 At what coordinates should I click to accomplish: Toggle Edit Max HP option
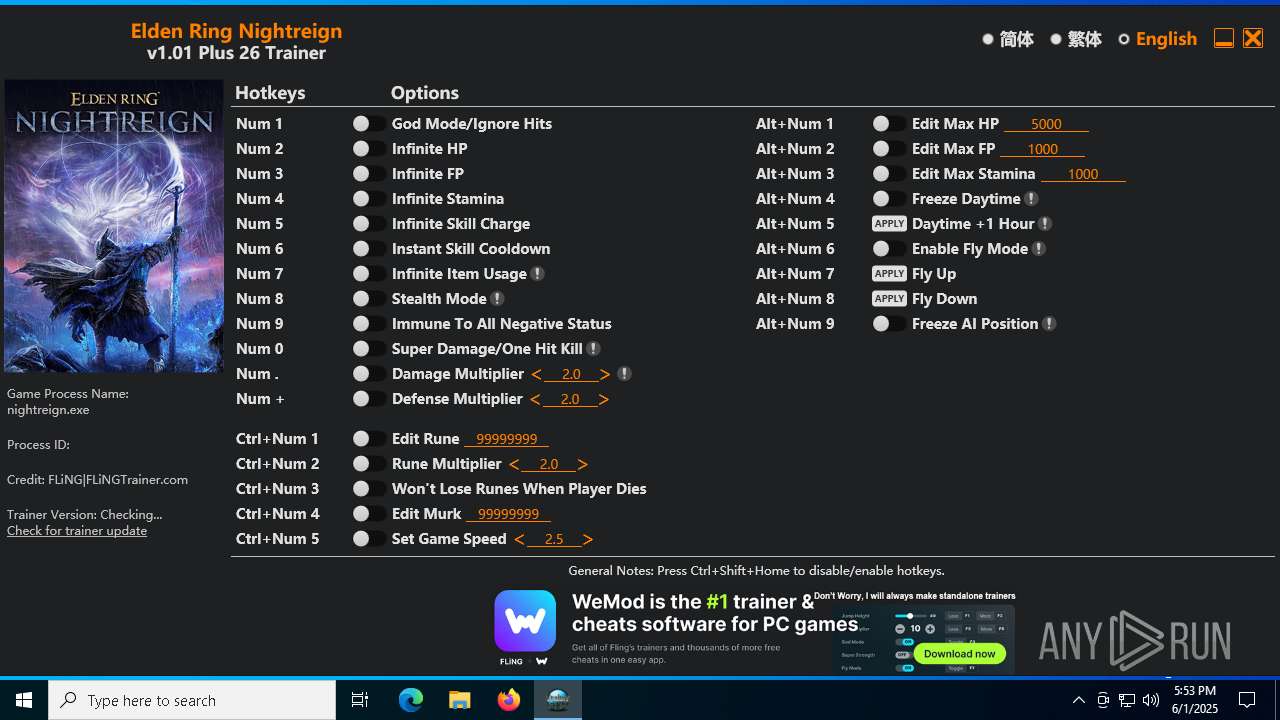[889, 124]
